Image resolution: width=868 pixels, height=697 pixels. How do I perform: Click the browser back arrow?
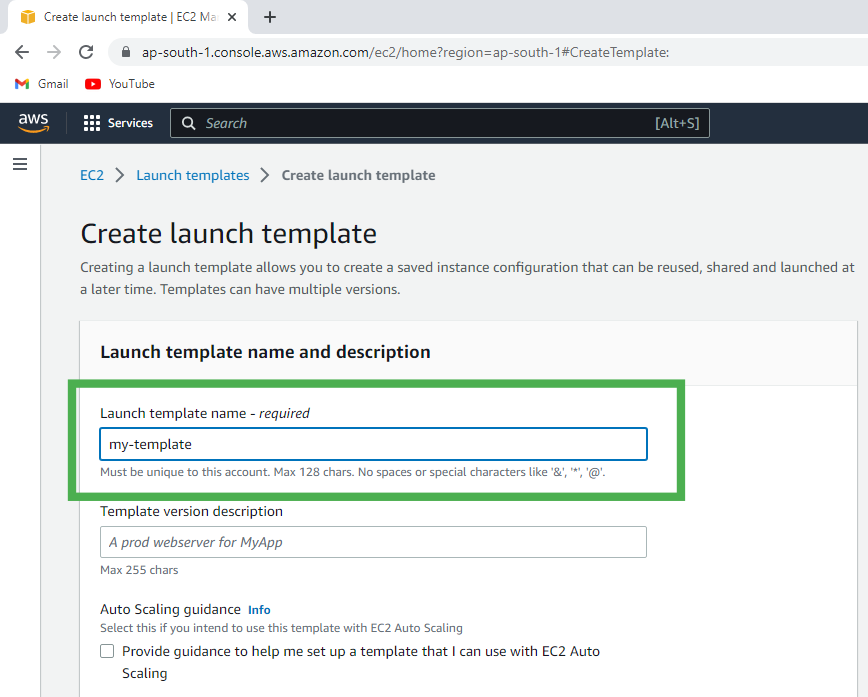click(x=22, y=52)
